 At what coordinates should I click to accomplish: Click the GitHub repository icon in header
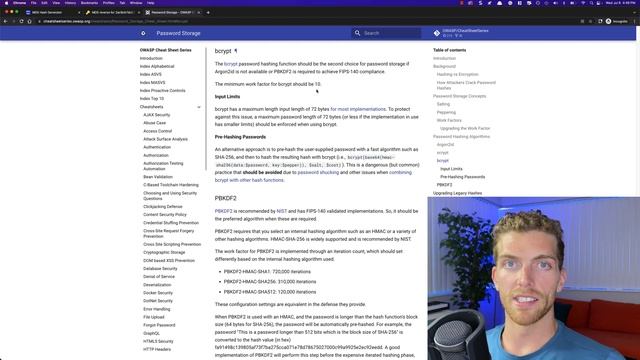pyautogui.click(x=437, y=33)
